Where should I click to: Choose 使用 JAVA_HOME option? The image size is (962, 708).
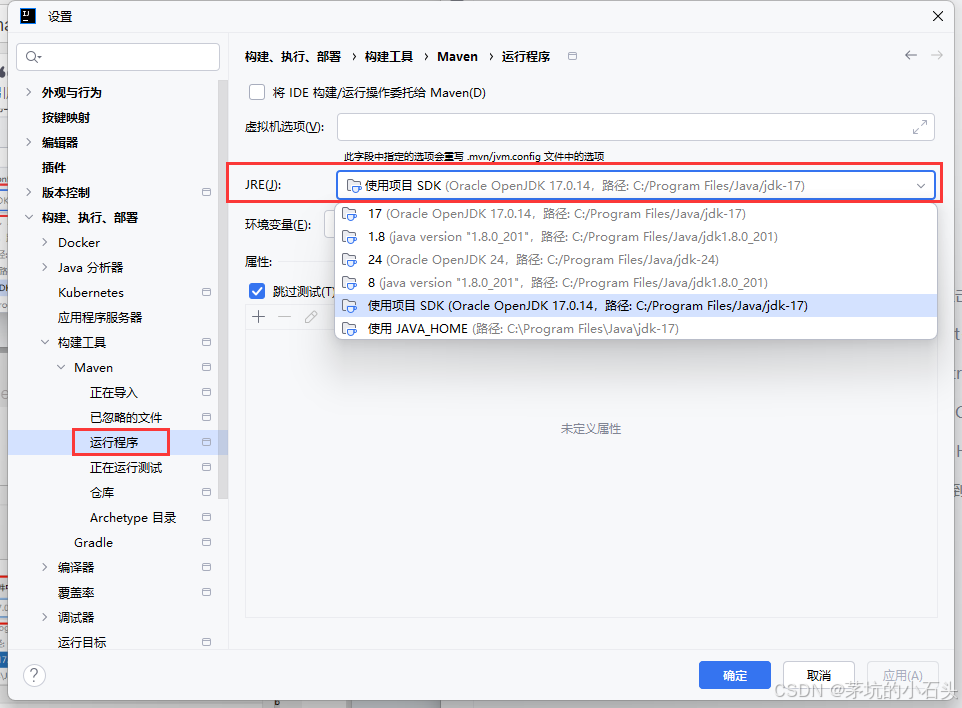point(636,329)
